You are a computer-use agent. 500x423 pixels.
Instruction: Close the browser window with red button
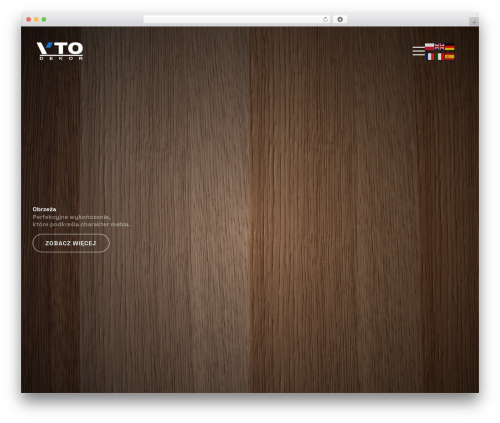(29, 19)
